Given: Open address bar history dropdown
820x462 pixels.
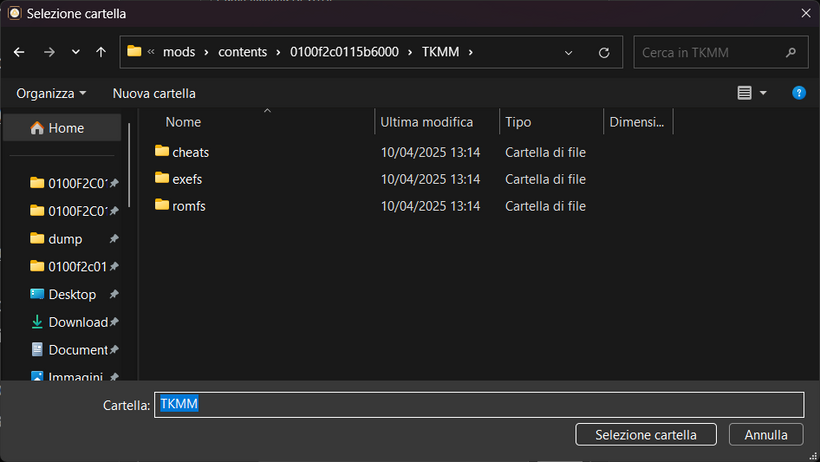Looking at the screenshot, I should tap(568, 53).
